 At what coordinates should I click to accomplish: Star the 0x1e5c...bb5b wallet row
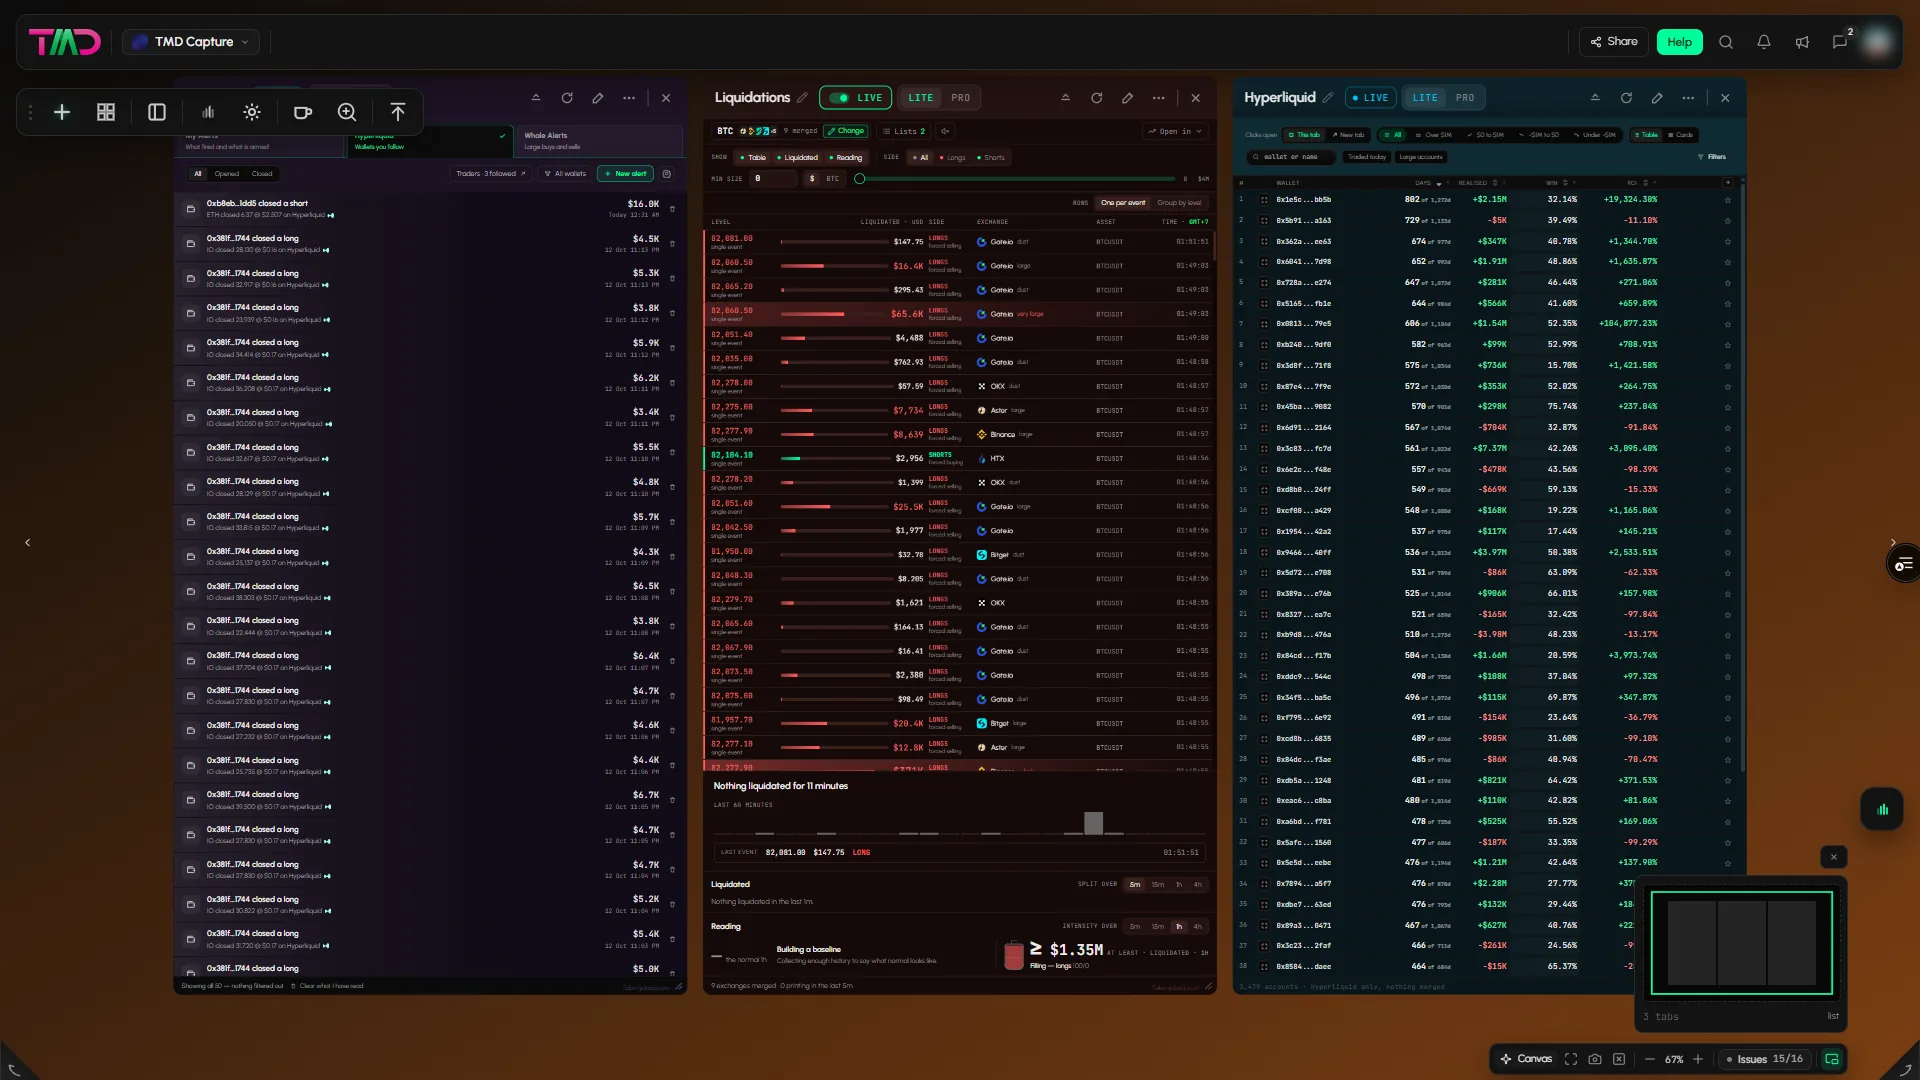tap(1728, 200)
